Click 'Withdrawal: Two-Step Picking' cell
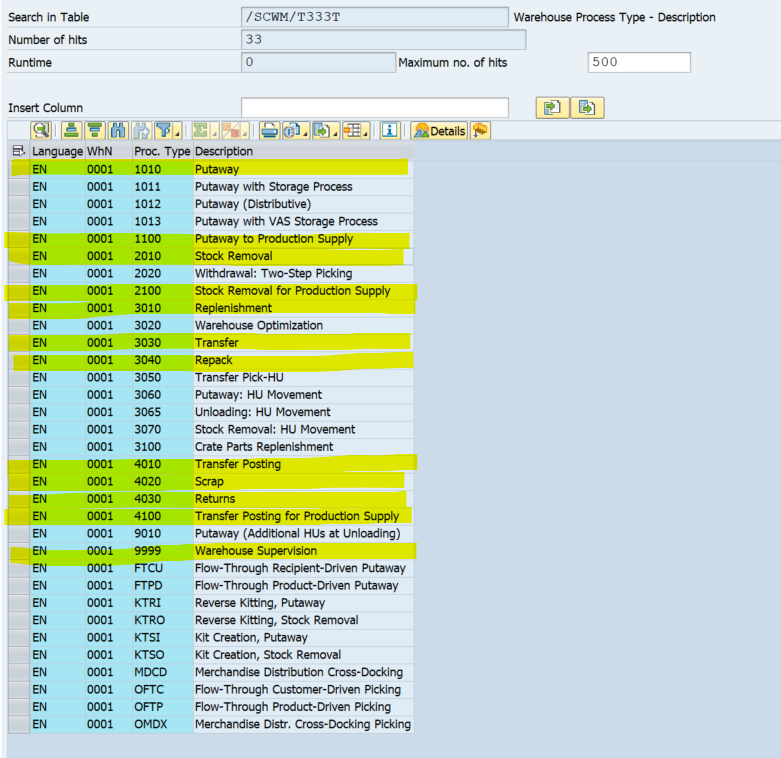This screenshot has height=758, width=781. pos(303,273)
